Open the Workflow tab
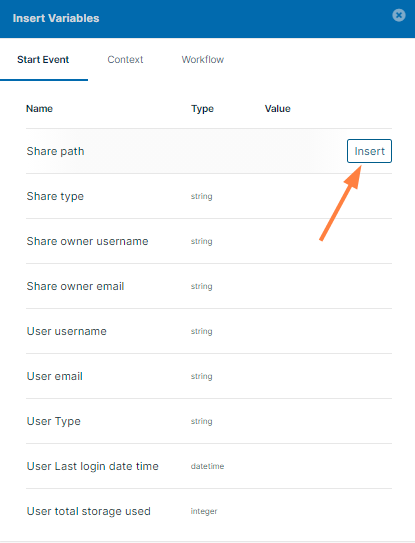 click(x=203, y=60)
